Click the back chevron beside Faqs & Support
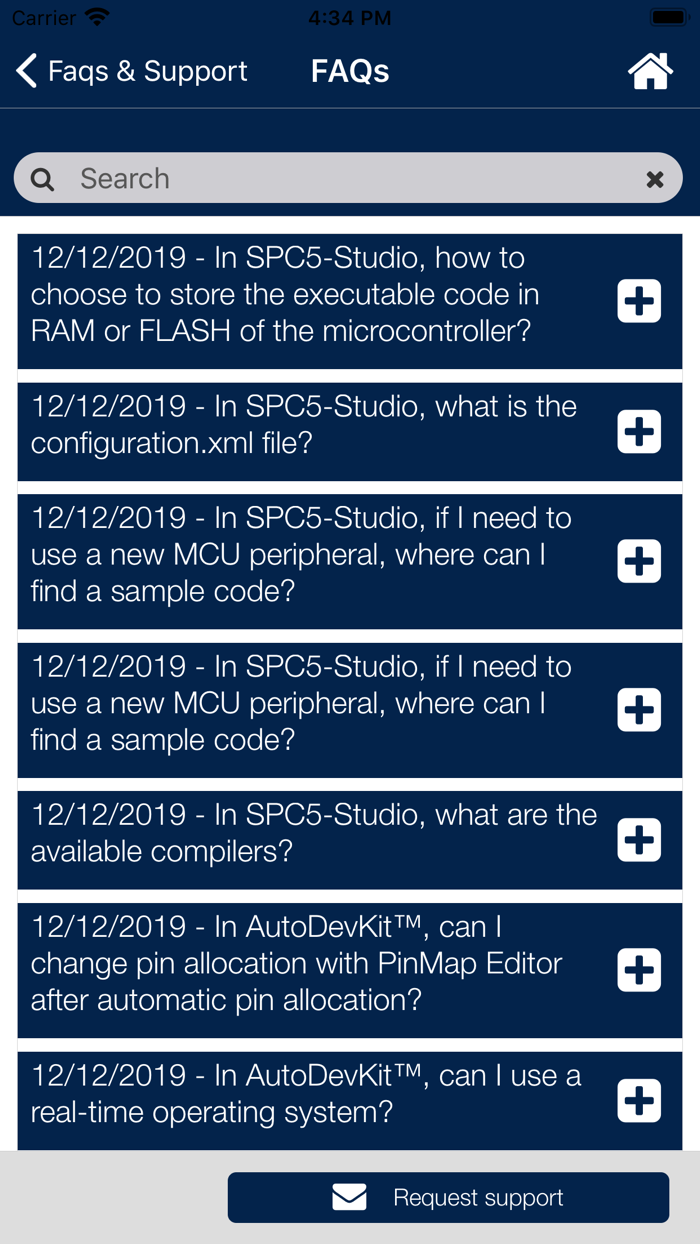 (24, 70)
